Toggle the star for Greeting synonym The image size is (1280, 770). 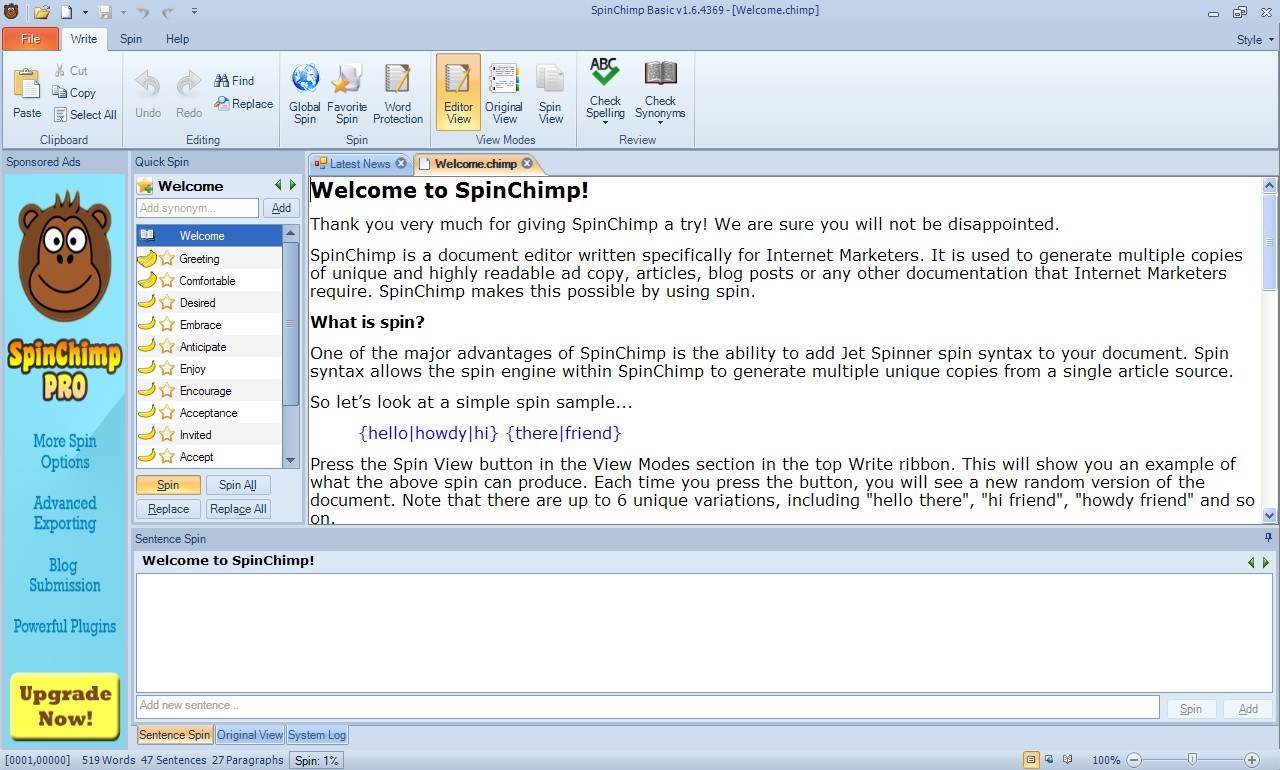coord(167,259)
